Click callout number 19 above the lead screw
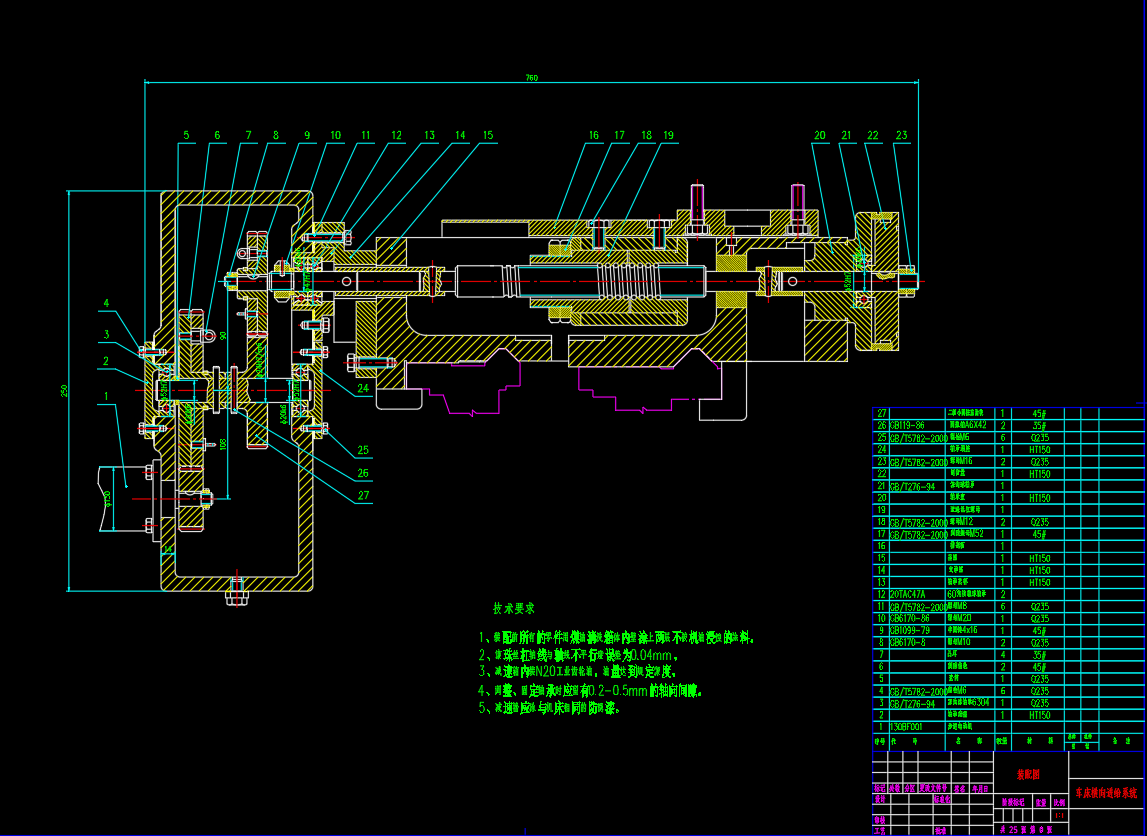The image size is (1147, 836). pyautogui.click(x=668, y=135)
